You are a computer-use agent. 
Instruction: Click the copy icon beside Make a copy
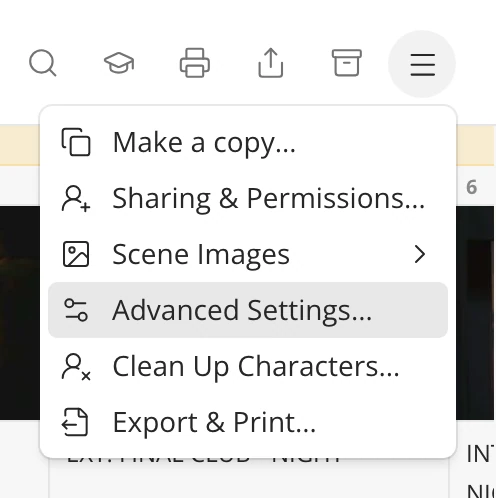[x=76, y=142]
